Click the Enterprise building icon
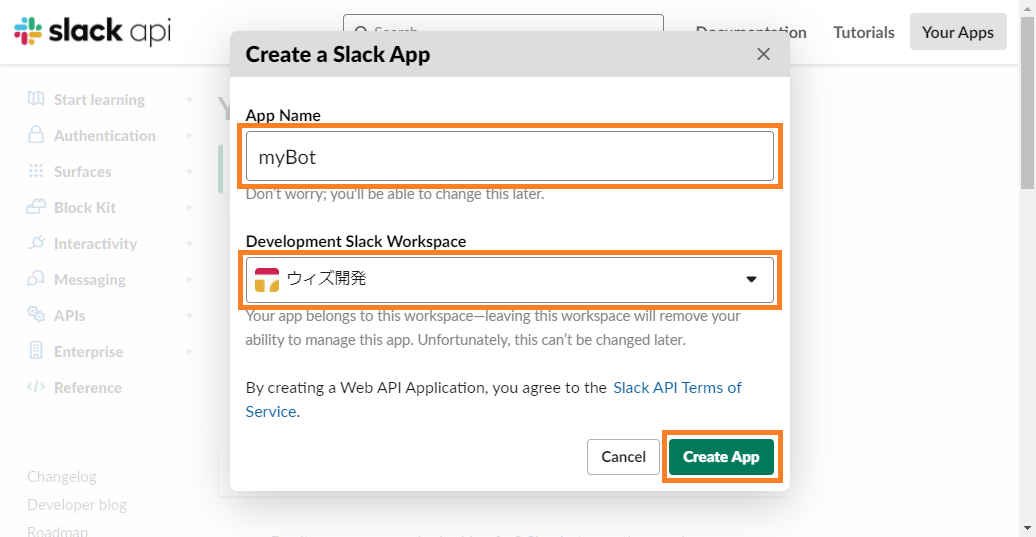Screen dimensions: 1036x537 click(36, 351)
